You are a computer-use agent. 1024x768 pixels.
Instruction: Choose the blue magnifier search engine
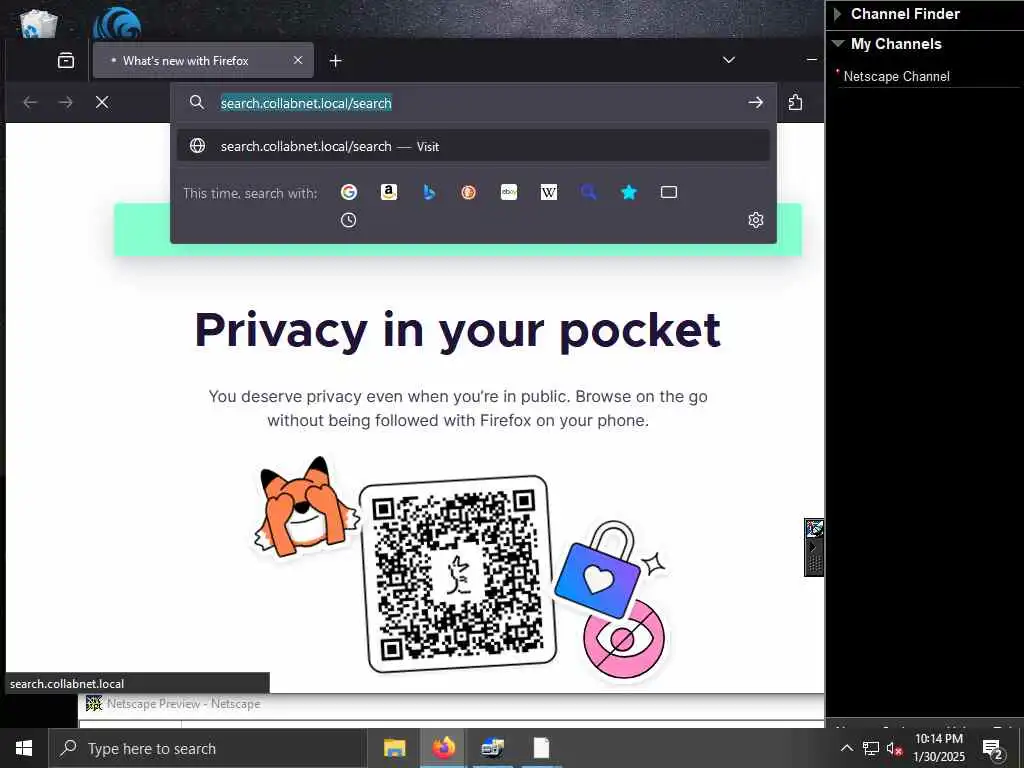click(x=588, y=192)
